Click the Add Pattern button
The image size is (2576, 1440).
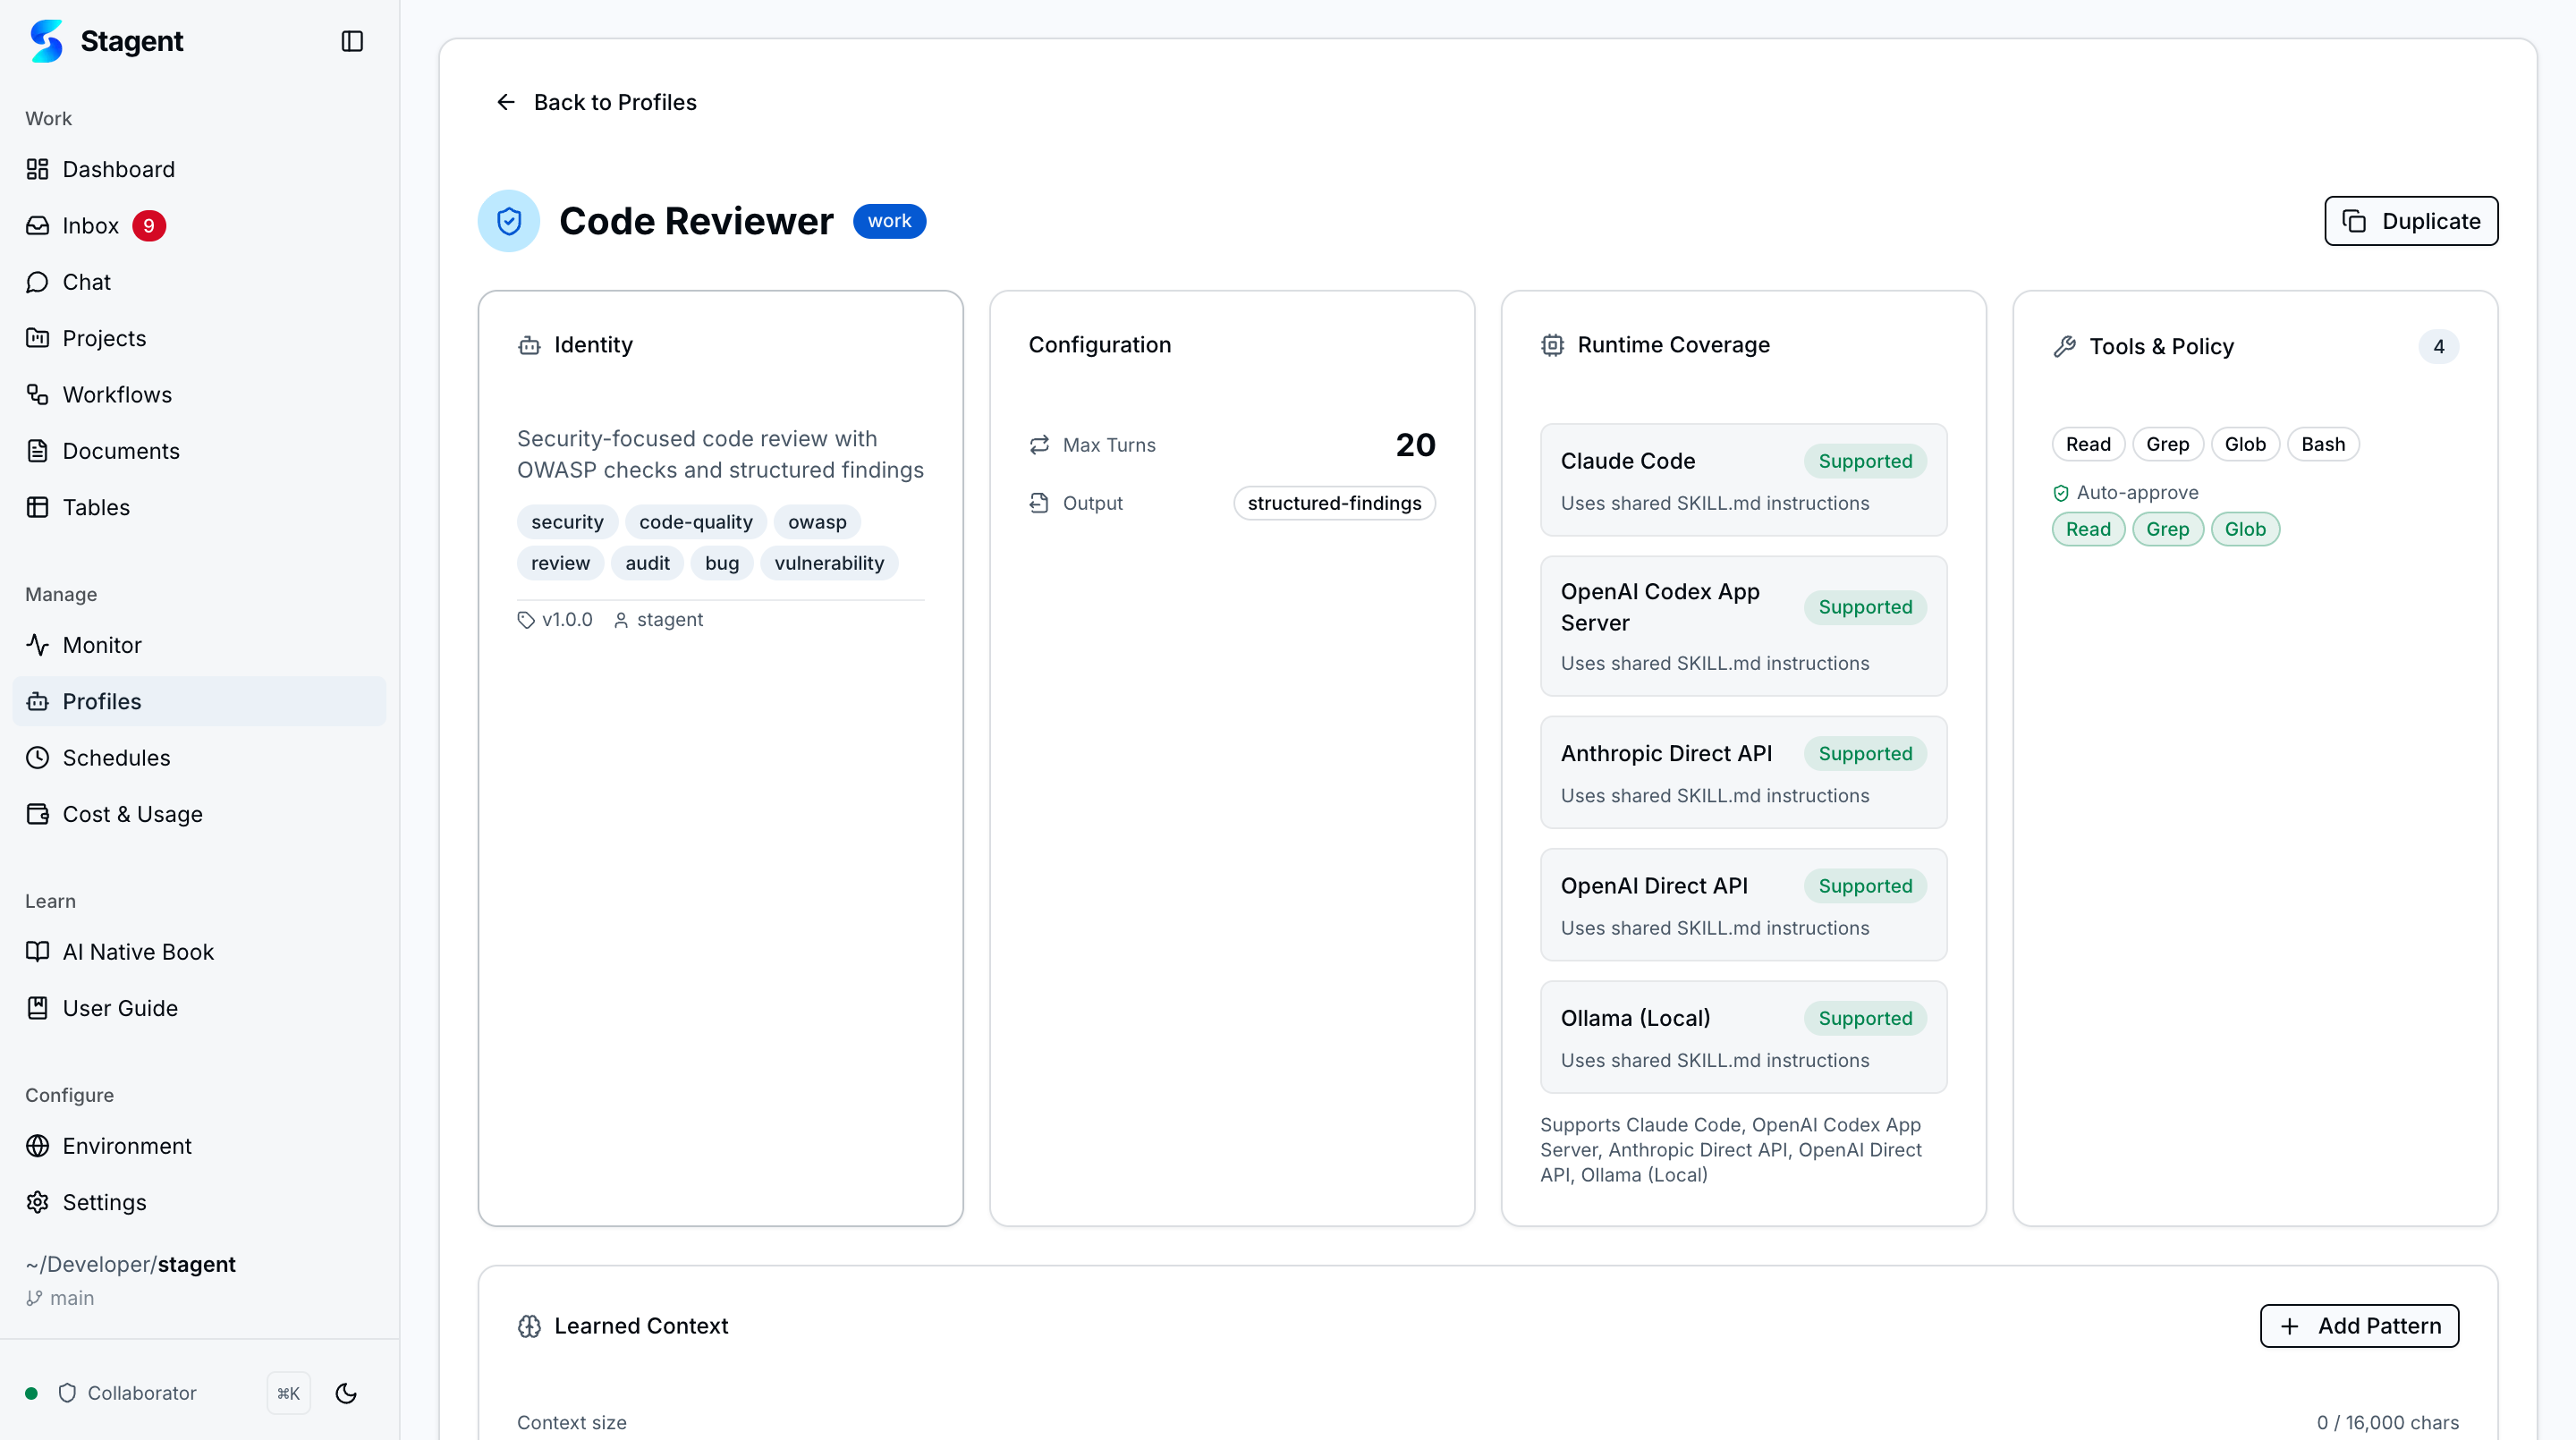click(2359, 1325)
